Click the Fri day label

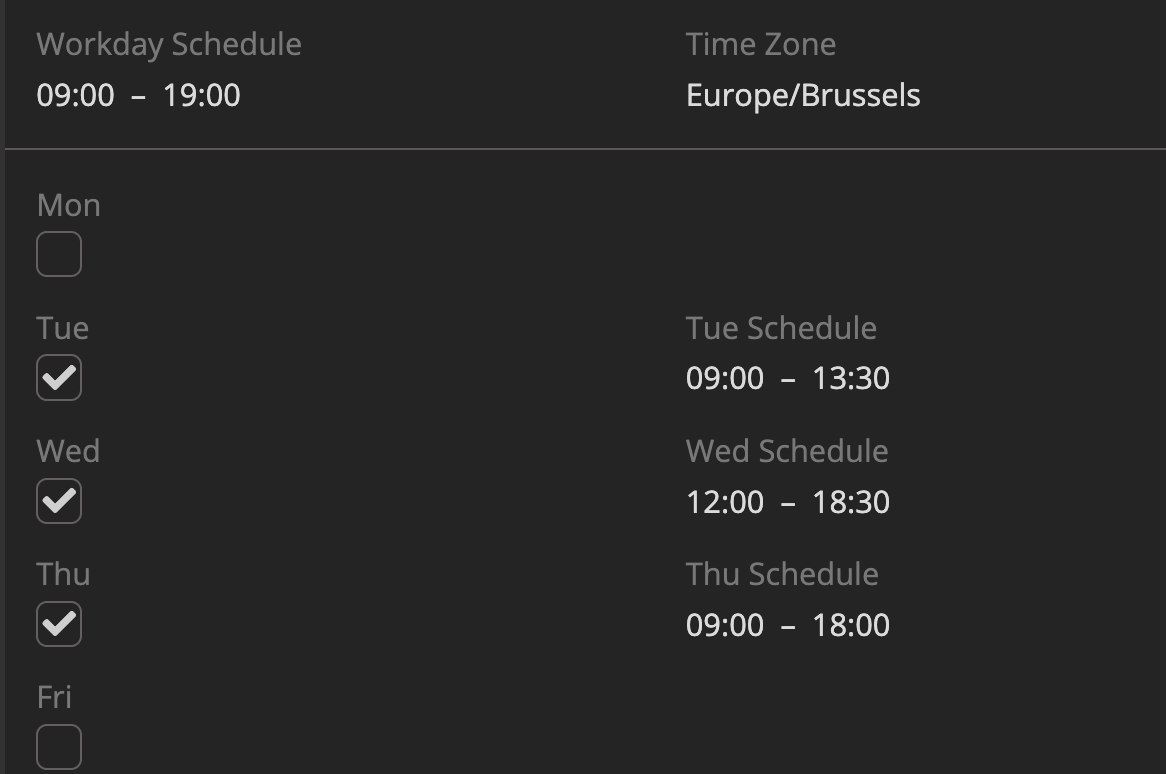click(54, 697)
